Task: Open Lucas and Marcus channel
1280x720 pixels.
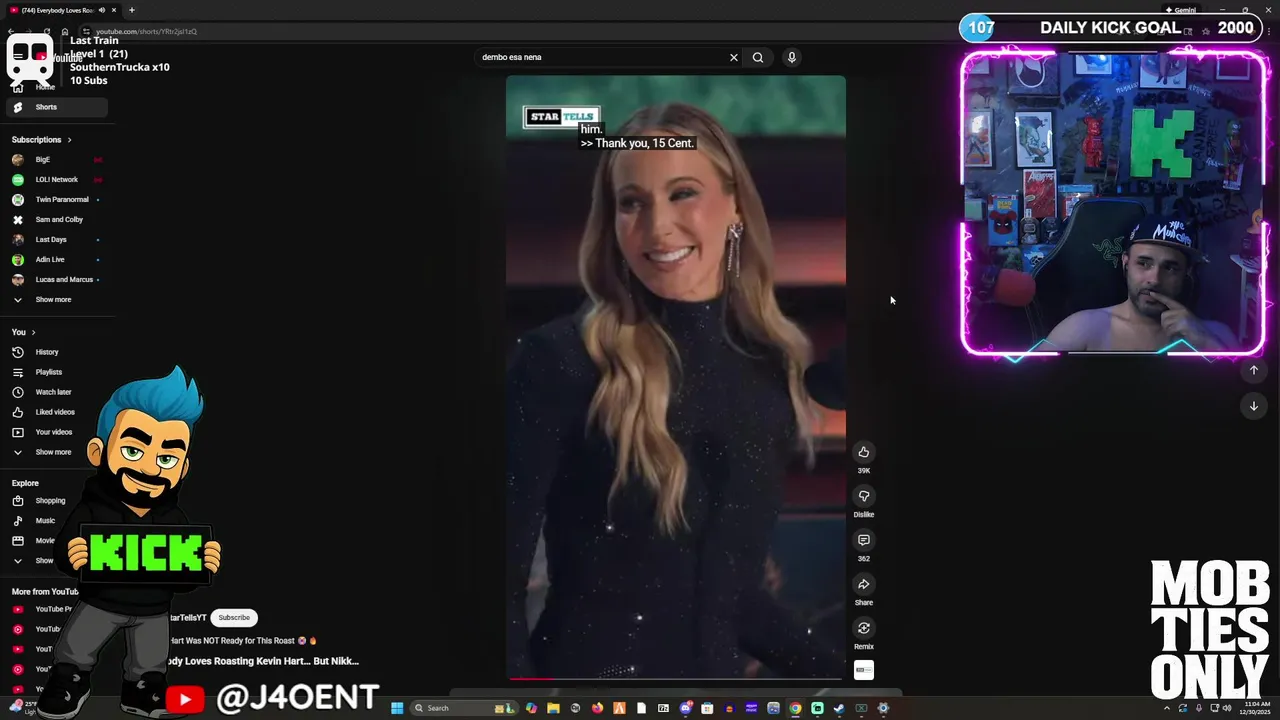Action: pos(56,280)
